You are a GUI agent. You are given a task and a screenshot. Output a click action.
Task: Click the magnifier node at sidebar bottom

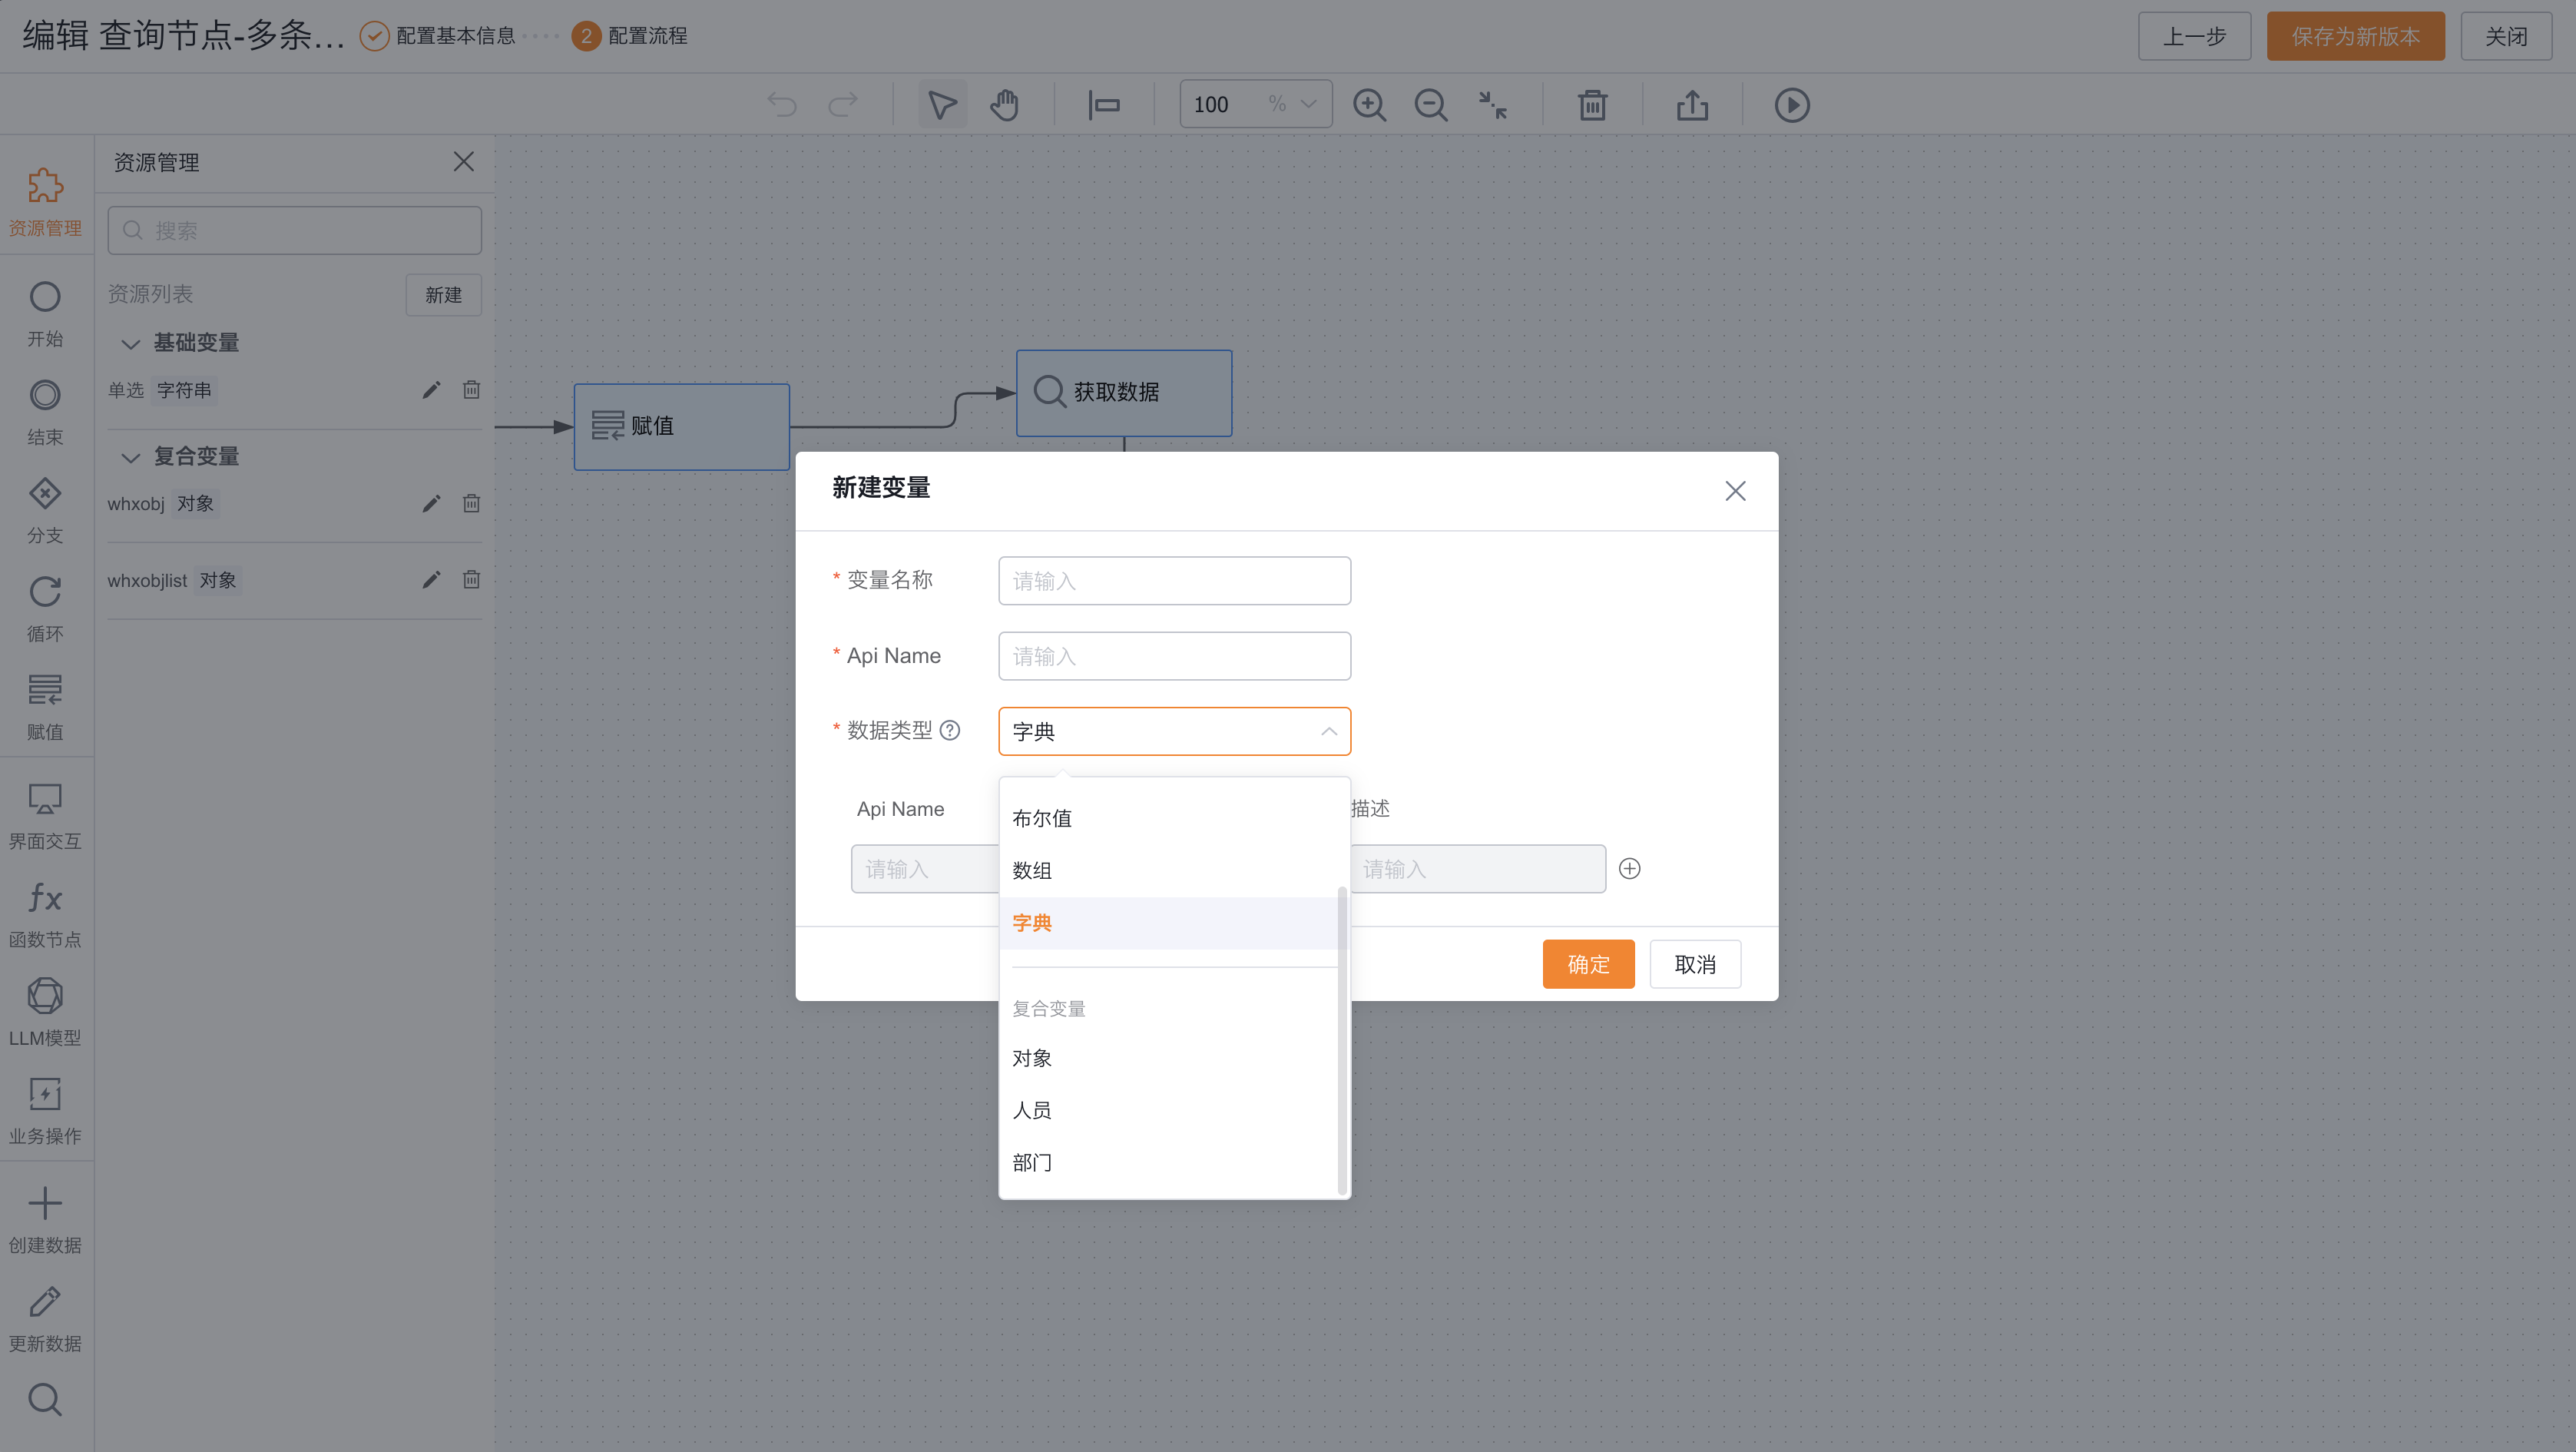coord(45,1399)
